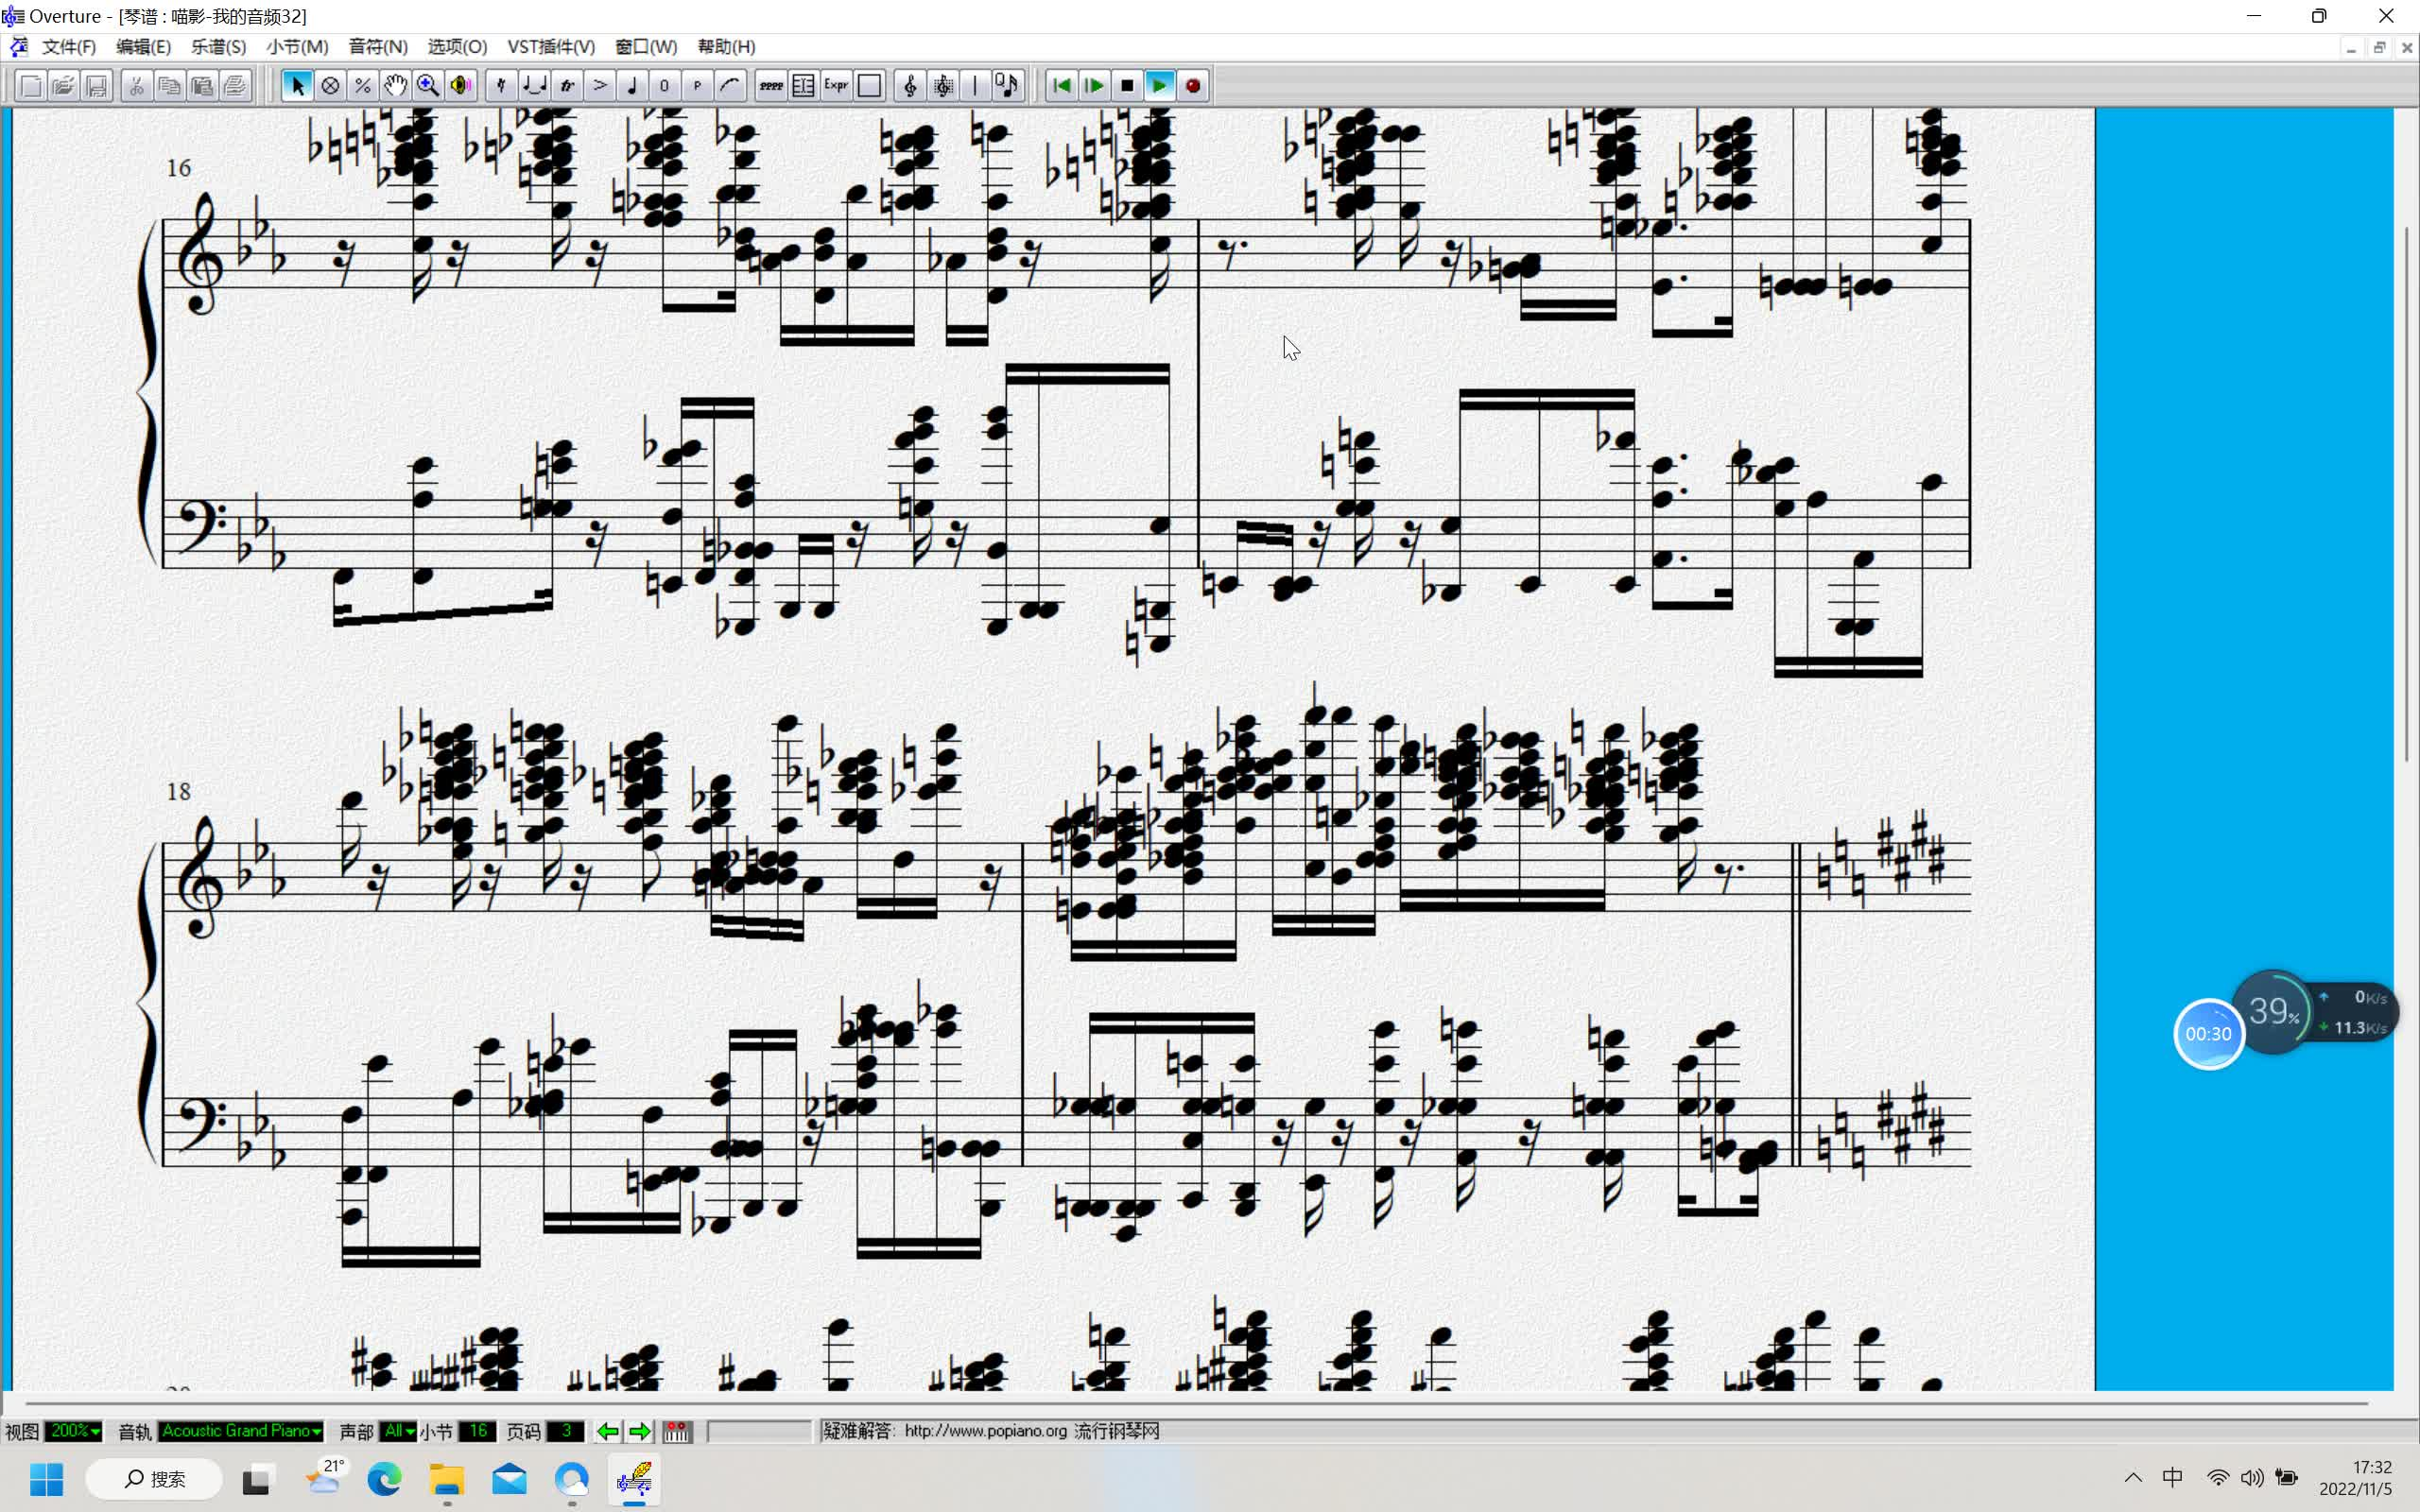Go to previous page with green left arrow
The height and width of the screenshot is (1512, 2420).
(x=607, y=1431)
